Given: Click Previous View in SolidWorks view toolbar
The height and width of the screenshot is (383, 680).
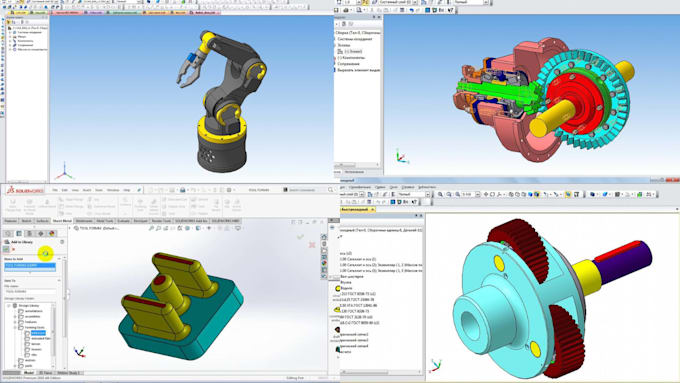Looking at the screenshot, I should coord(166,228).
